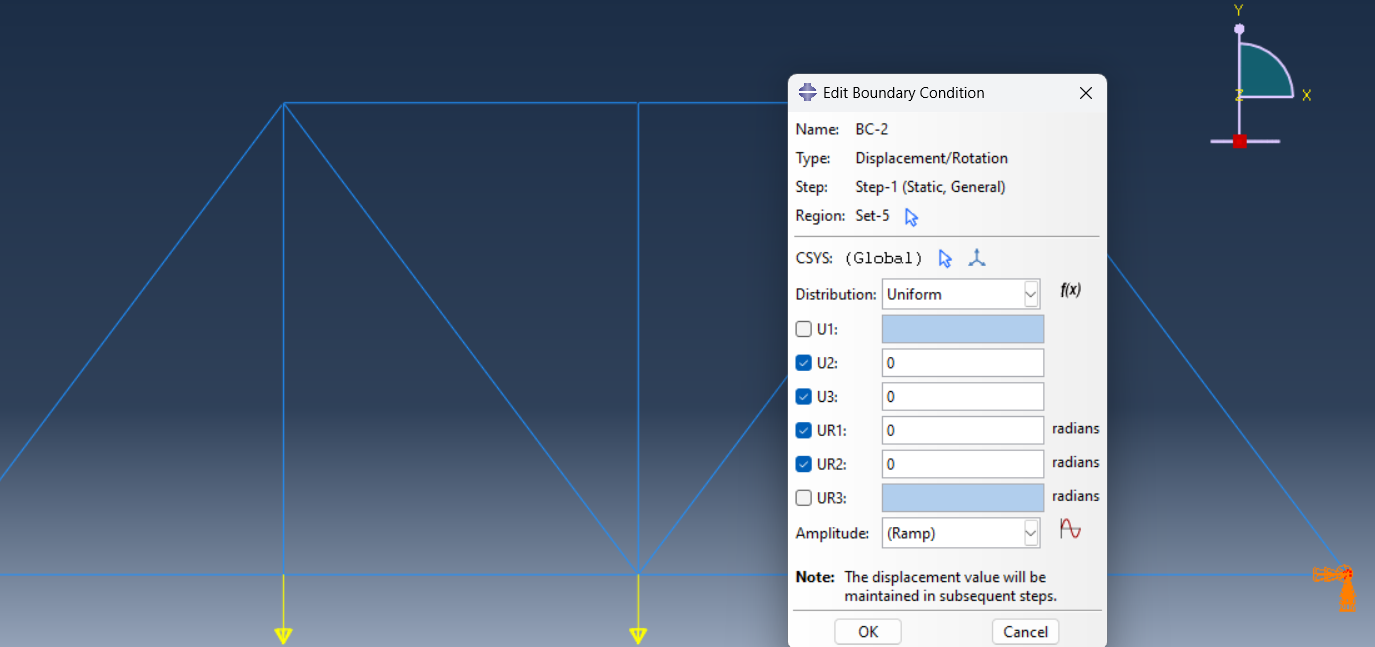Create an amplitude with the curve icon
The height and width of the screenshot is (647, 1375).
(1070, 529)
